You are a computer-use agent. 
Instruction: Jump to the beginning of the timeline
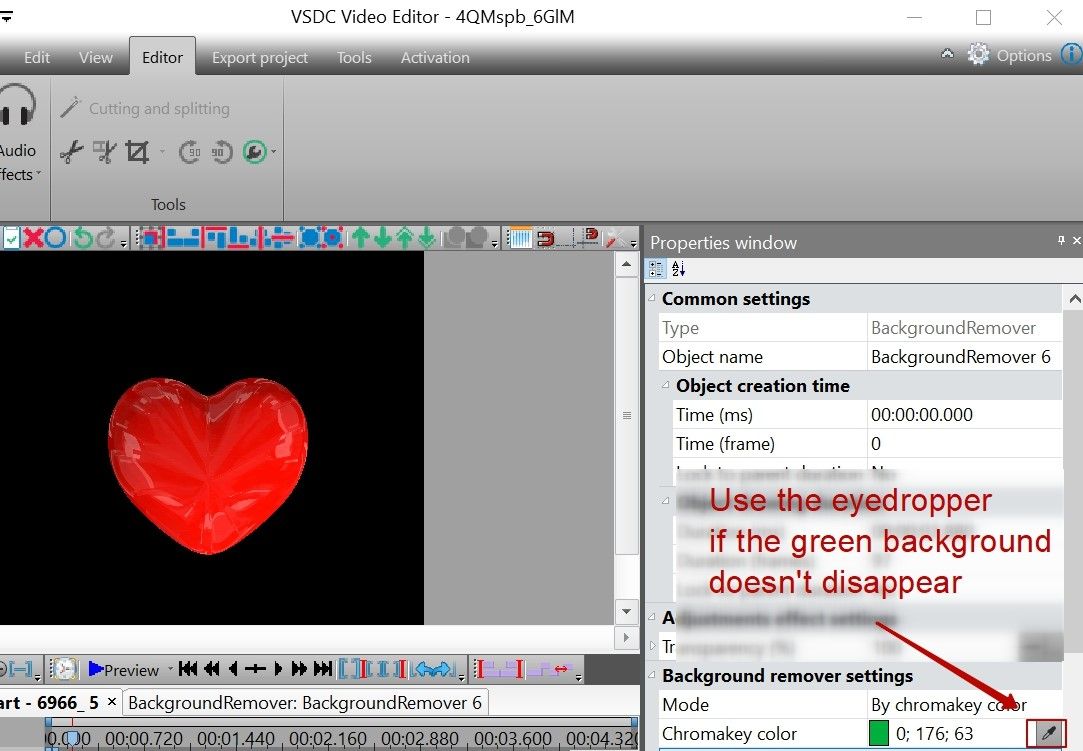pyautogui.click(x=188, y=669)
